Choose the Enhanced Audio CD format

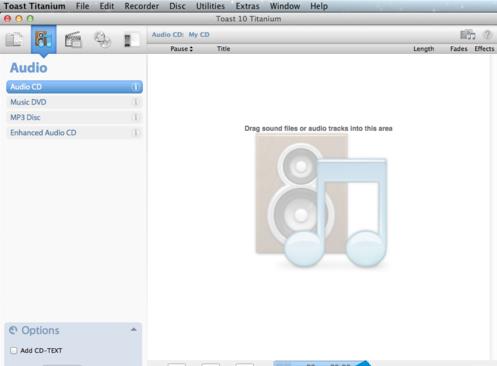click(75, 133)
